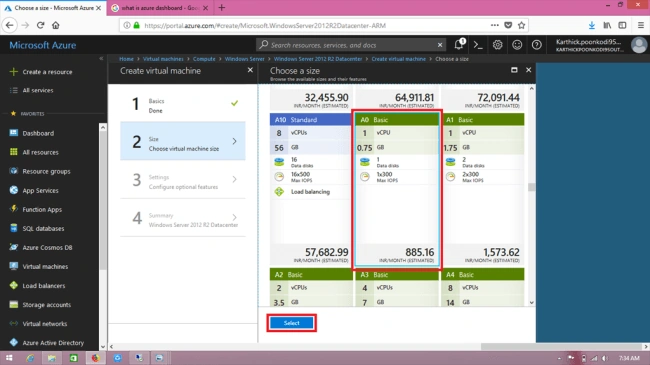The width and height of the screenshot is (650, 365).
Task: Open All resources in the sidebar
Action: (40, 152)
